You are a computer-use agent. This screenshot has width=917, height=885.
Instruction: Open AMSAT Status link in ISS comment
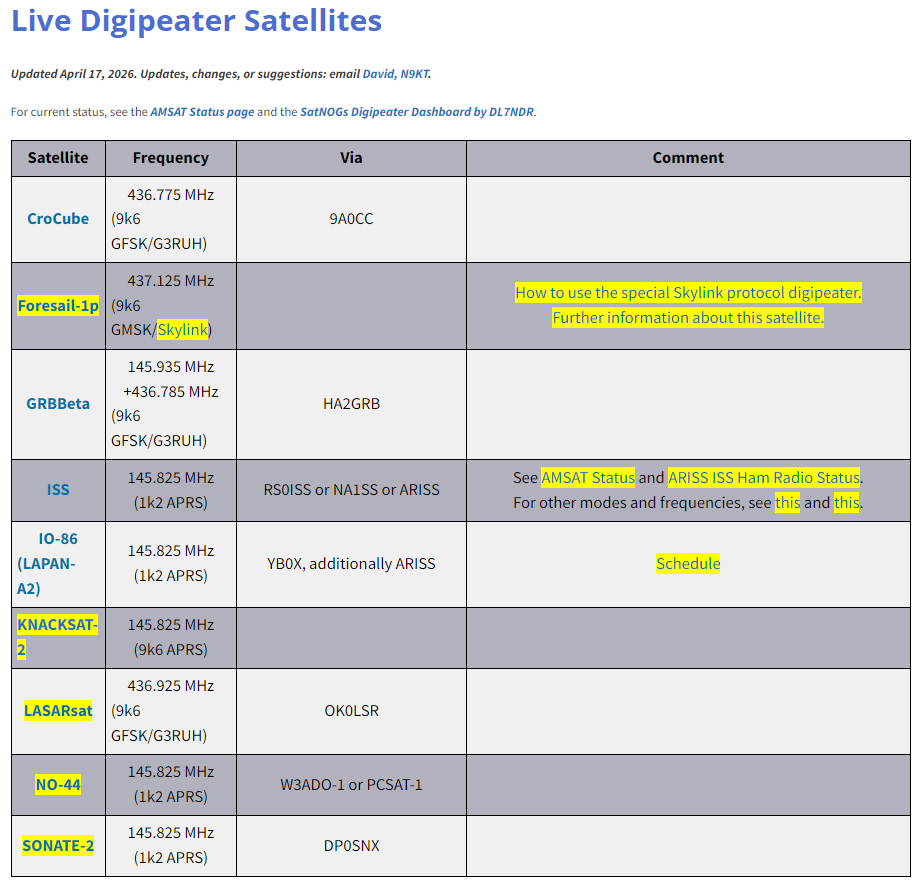(588, 477)
